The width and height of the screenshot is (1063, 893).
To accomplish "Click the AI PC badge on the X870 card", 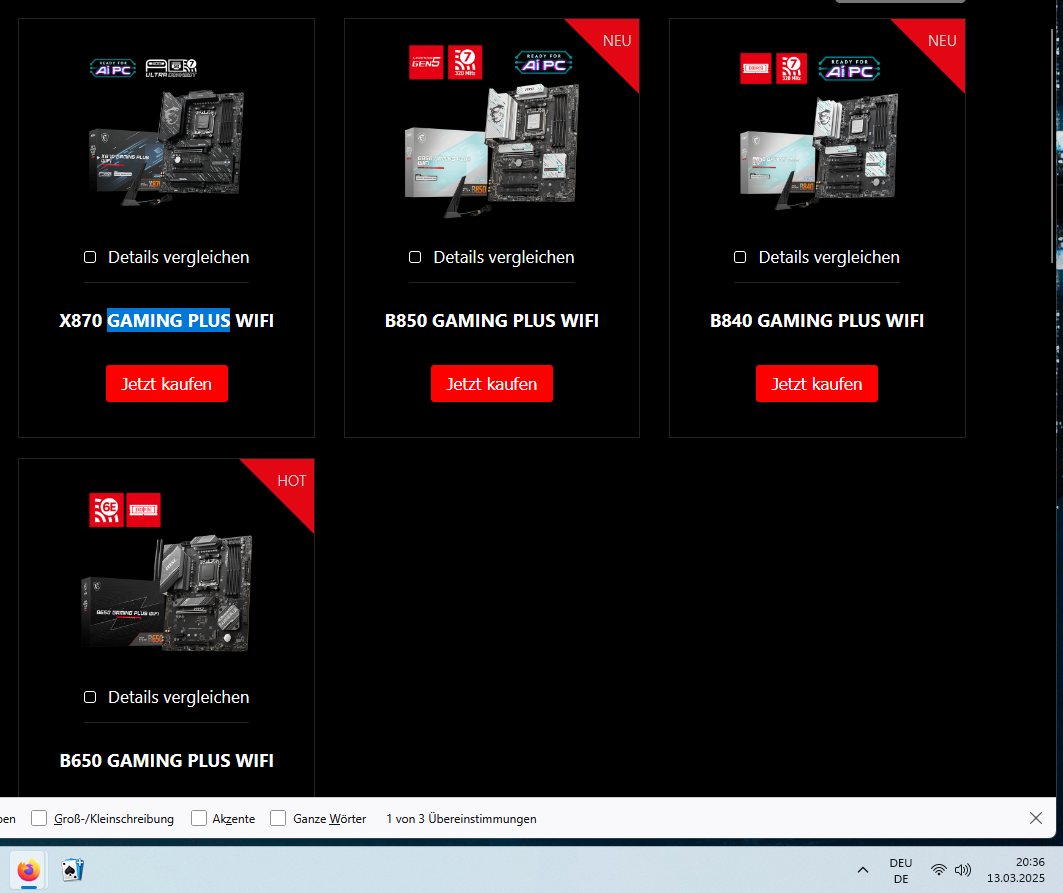I will click(113, 68).
